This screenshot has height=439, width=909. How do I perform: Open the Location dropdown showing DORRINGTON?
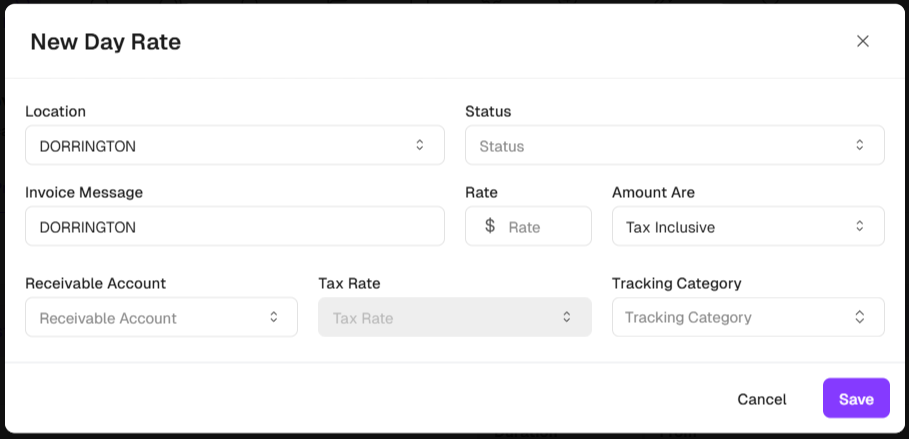[x=220, y=145]
